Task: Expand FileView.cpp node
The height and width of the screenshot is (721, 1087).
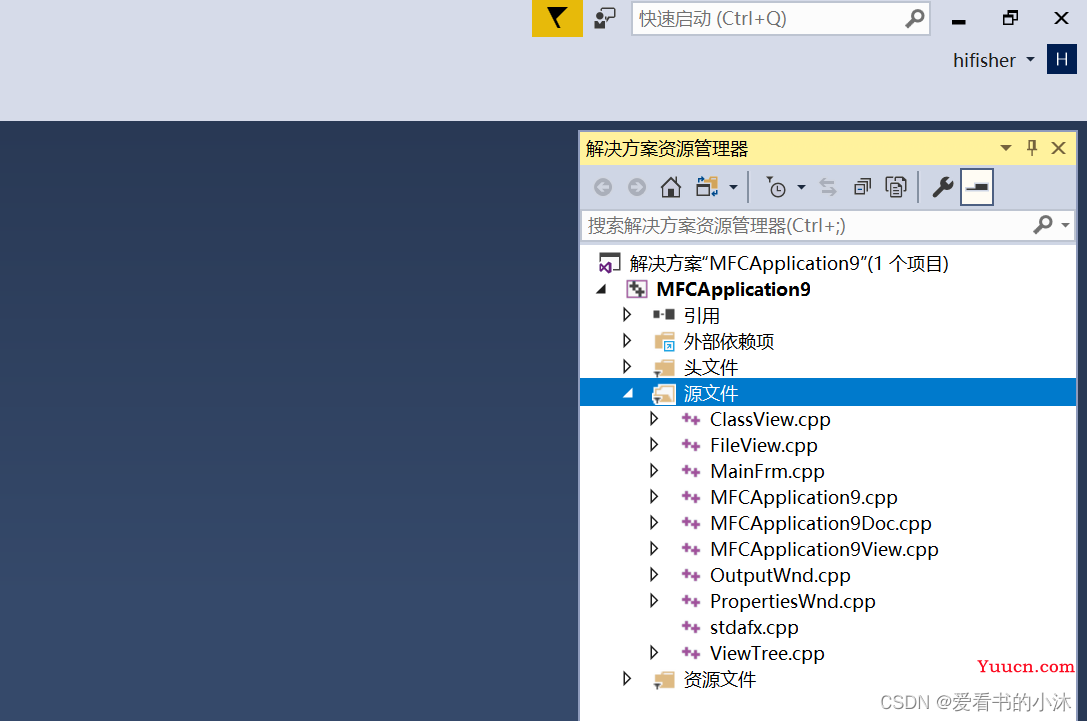Action: [654, 445]
